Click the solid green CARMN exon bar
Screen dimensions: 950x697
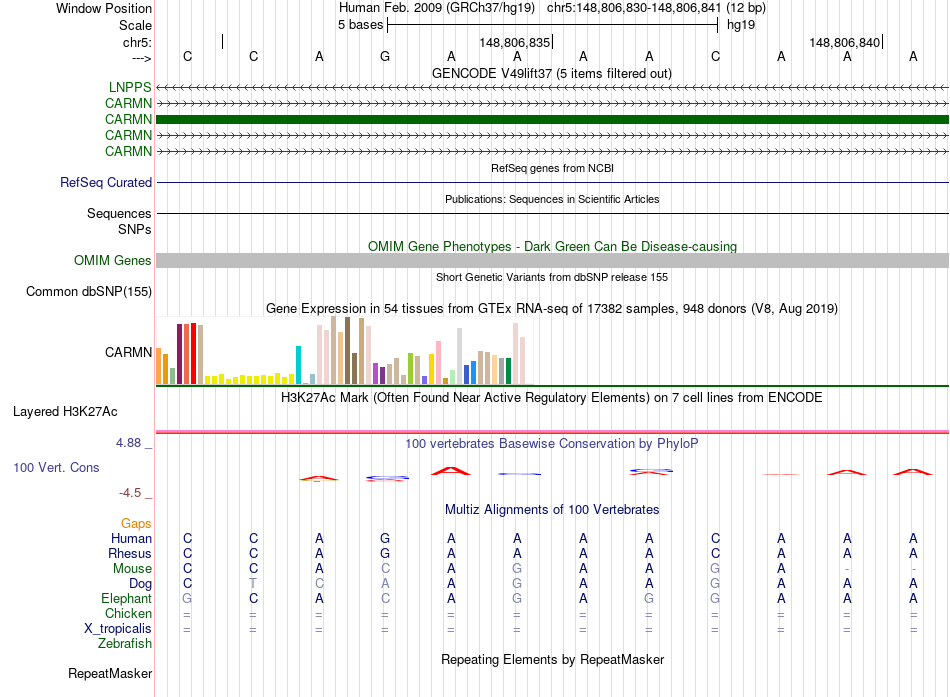(x=552, y=119)
